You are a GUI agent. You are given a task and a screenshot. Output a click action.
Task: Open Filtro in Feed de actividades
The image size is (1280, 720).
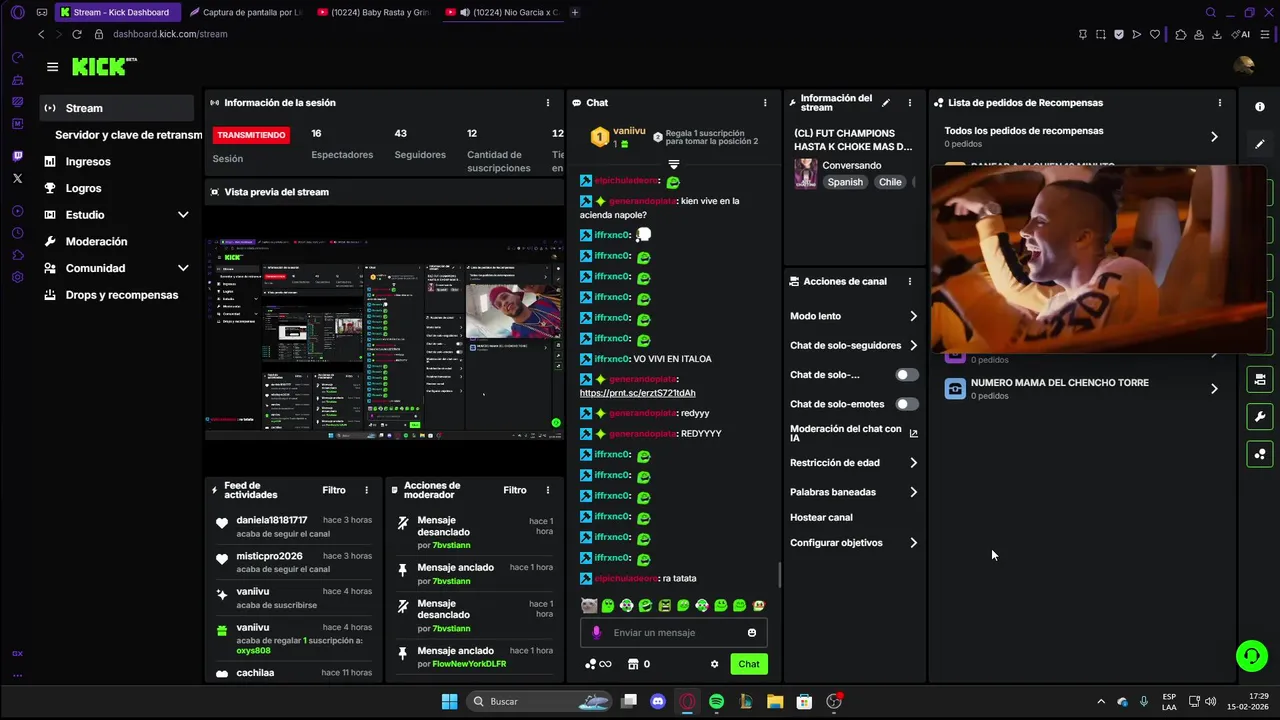334,490
